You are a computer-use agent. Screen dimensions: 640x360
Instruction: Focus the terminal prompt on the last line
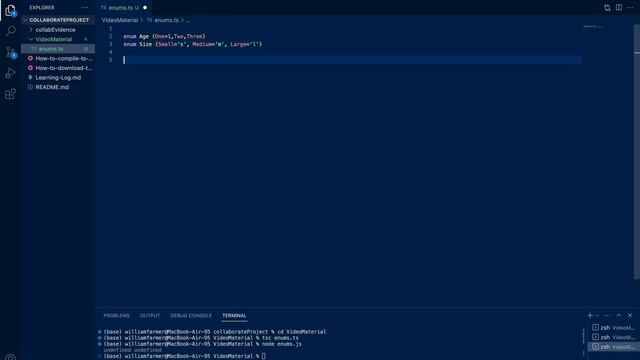(x=264, y=356)
